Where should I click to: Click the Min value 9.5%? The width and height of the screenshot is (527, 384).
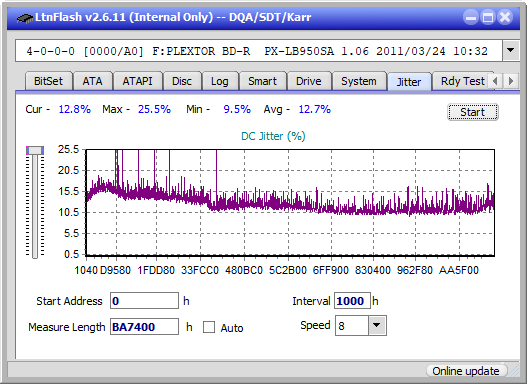coord(237,109)
